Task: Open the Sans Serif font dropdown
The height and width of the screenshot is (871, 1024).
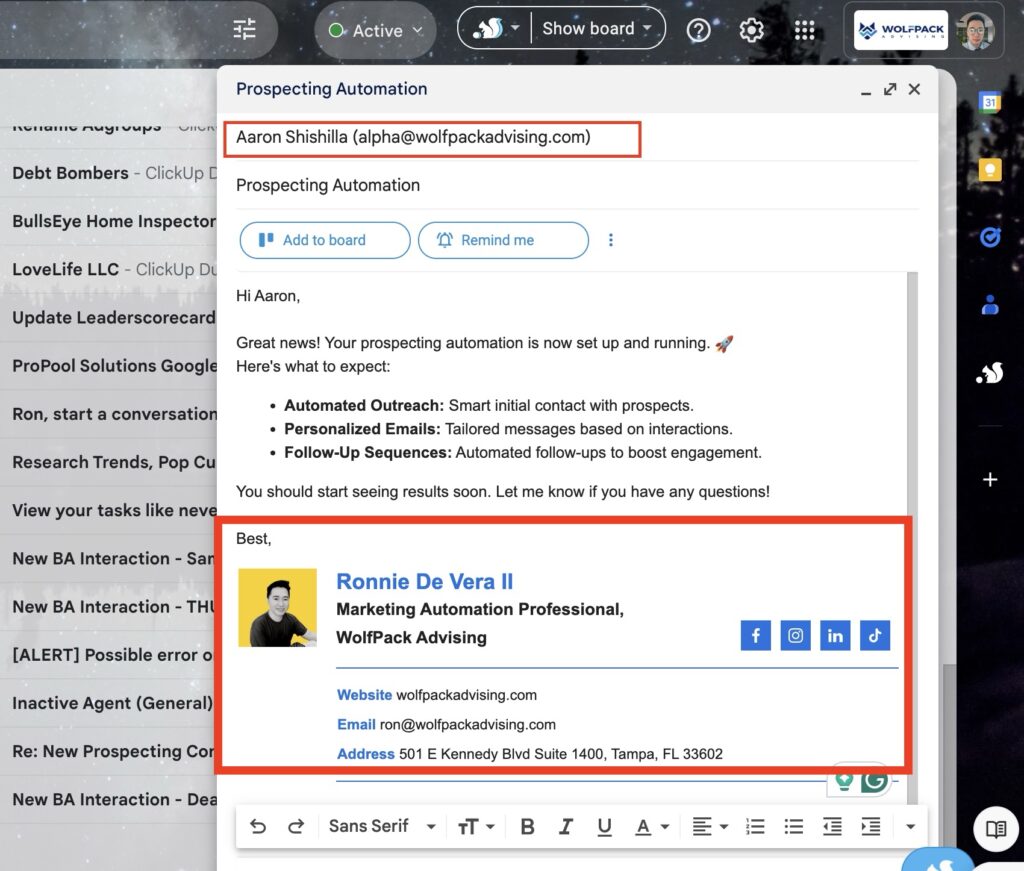Action: (382, 827)
